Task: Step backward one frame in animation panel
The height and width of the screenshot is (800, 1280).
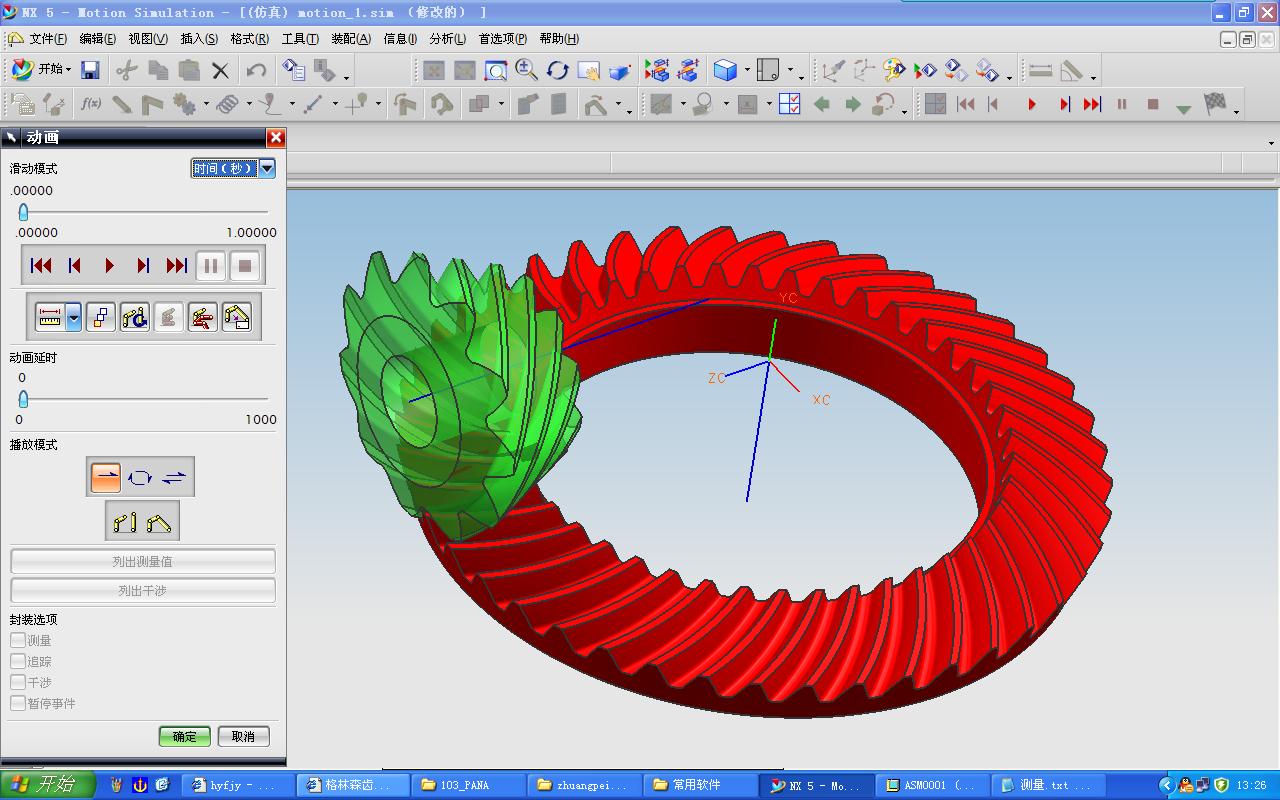Action: (75, 266)
